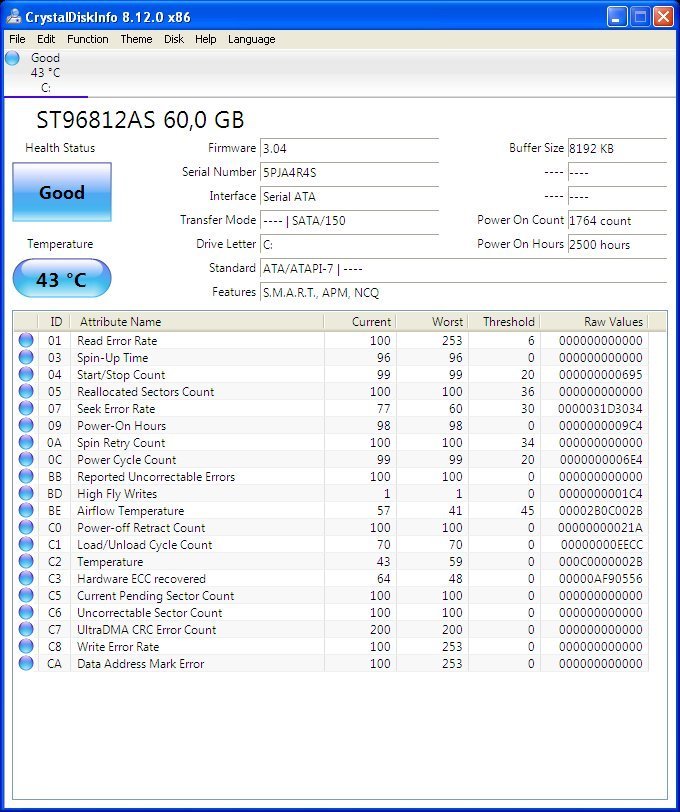Open the Help menu
The image size is (680, 812).
click(205, 39)
